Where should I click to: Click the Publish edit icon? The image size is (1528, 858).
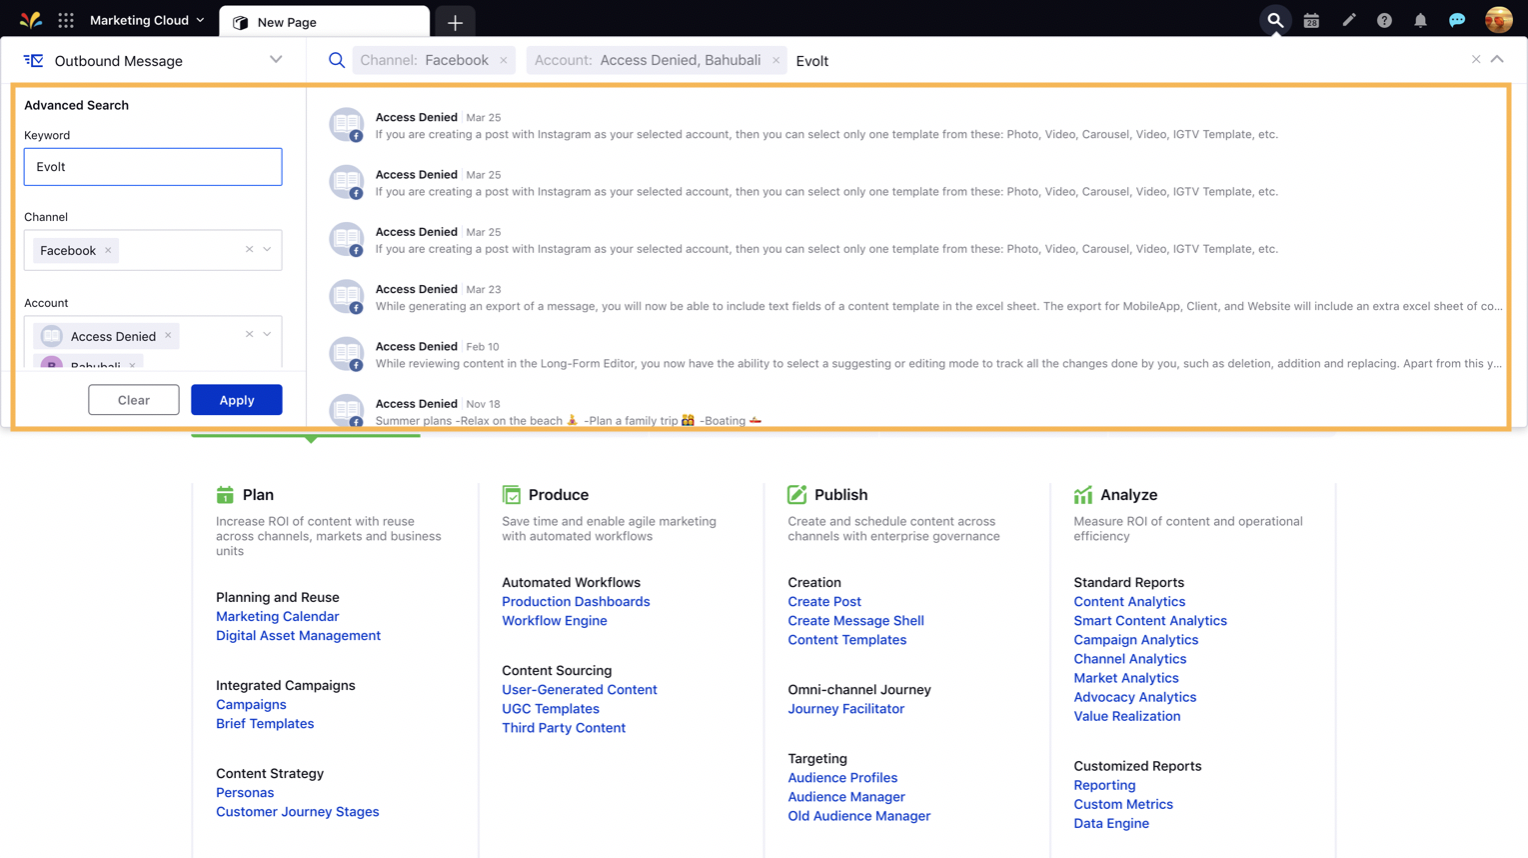point(797,495)
